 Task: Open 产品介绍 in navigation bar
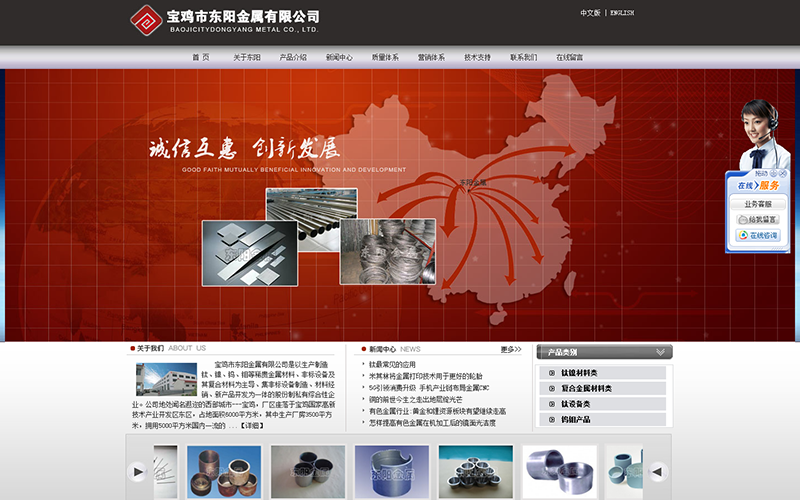[x=293, y=57]
